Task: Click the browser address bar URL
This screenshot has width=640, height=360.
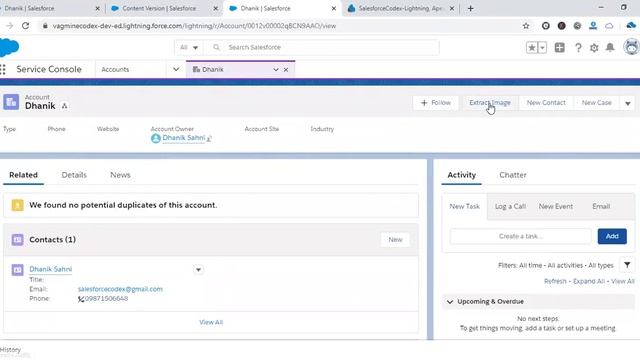Action: click(x=194, y=26)
